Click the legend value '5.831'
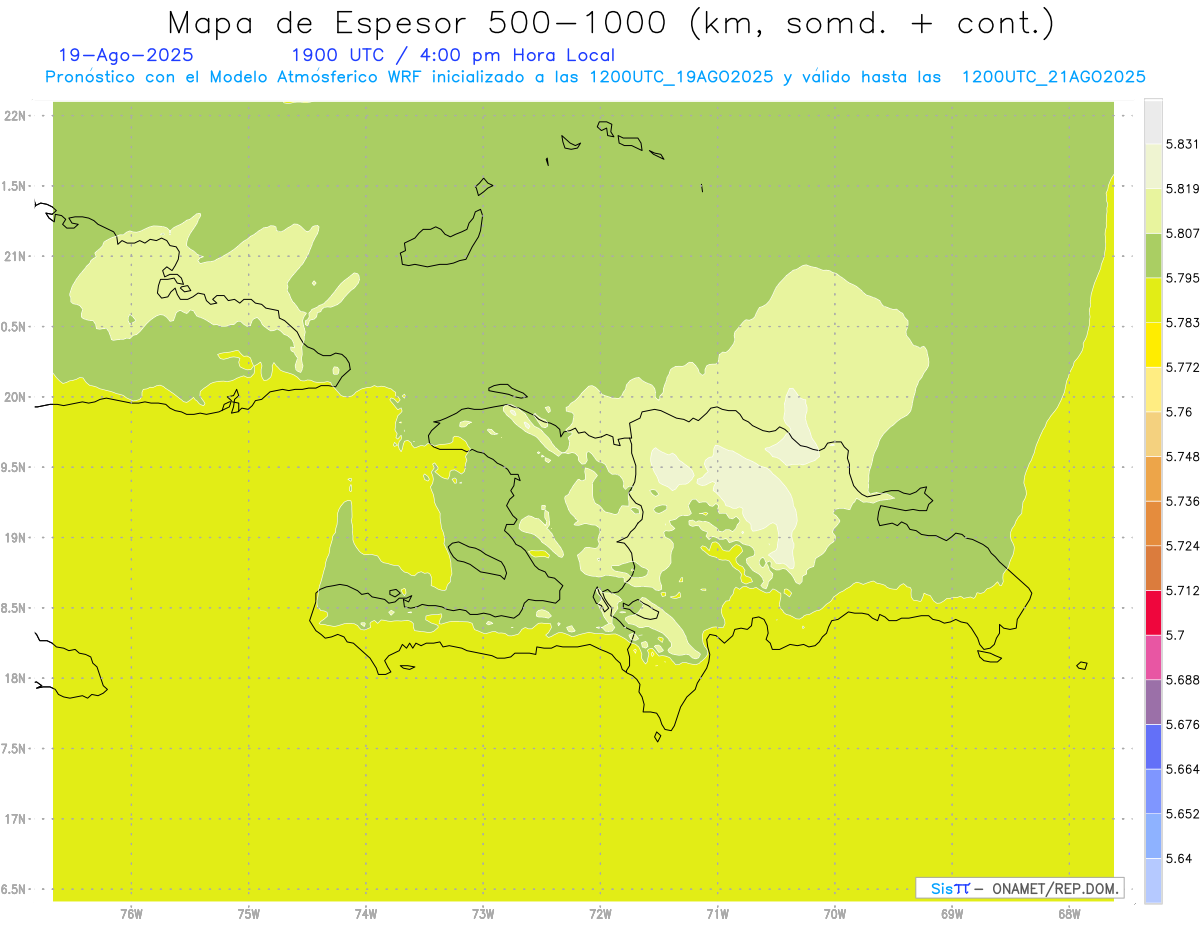The height and width of the screenshot is (927, 1200). tap(1182, 144)
